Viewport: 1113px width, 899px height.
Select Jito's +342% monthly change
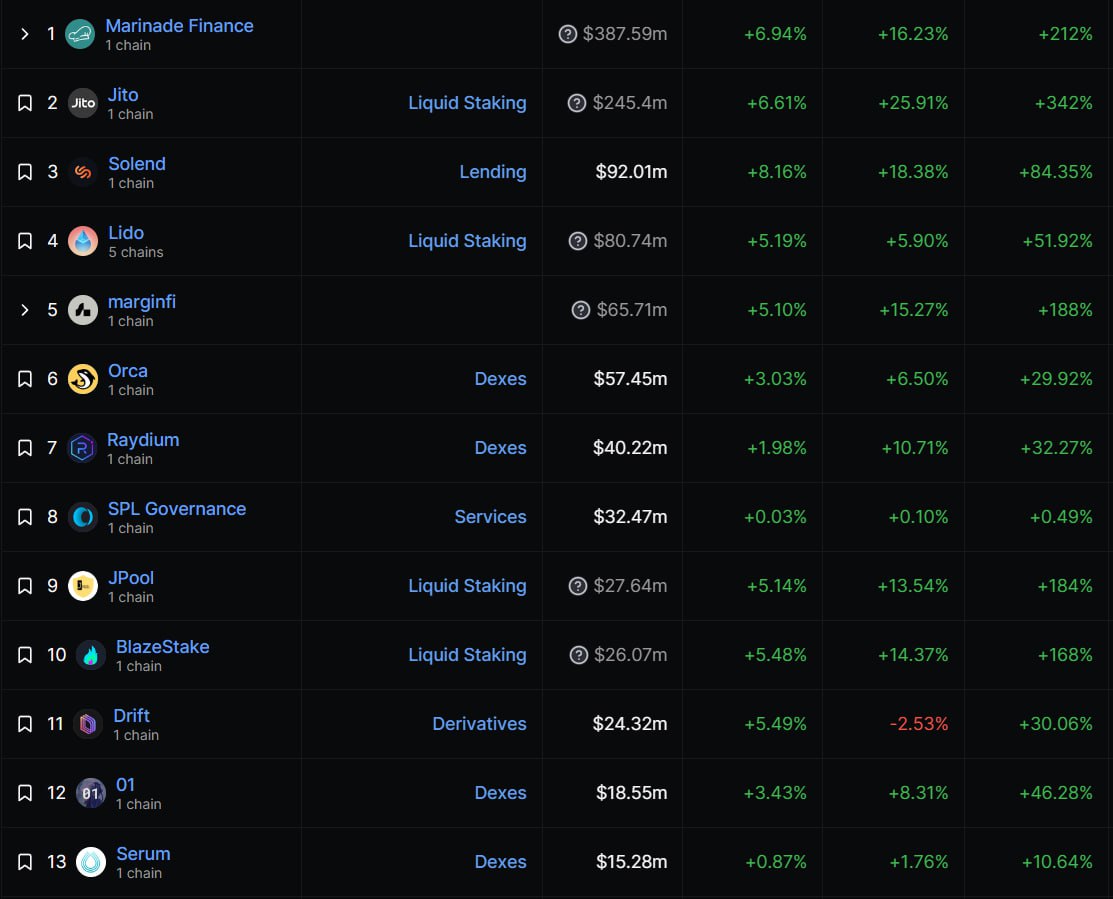[1063, 103]
